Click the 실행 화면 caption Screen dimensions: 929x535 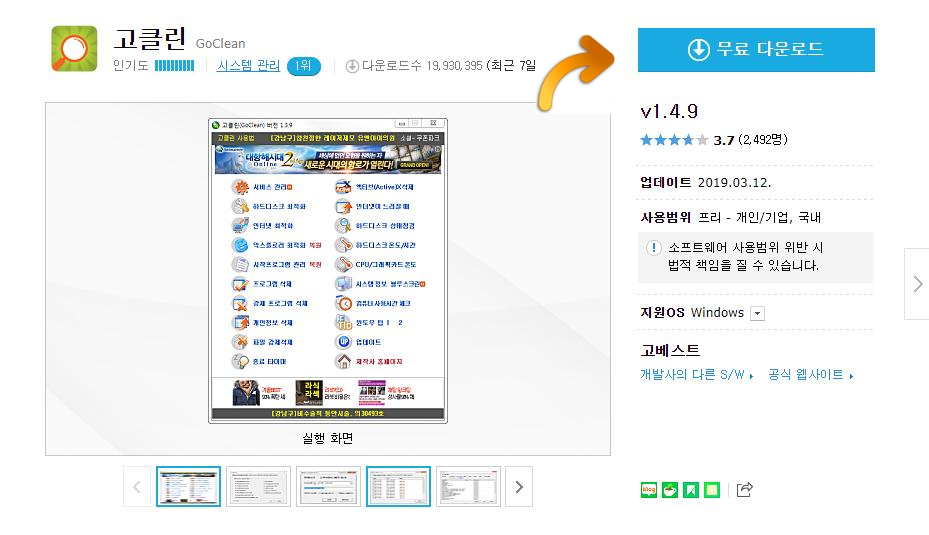point(328,438)
